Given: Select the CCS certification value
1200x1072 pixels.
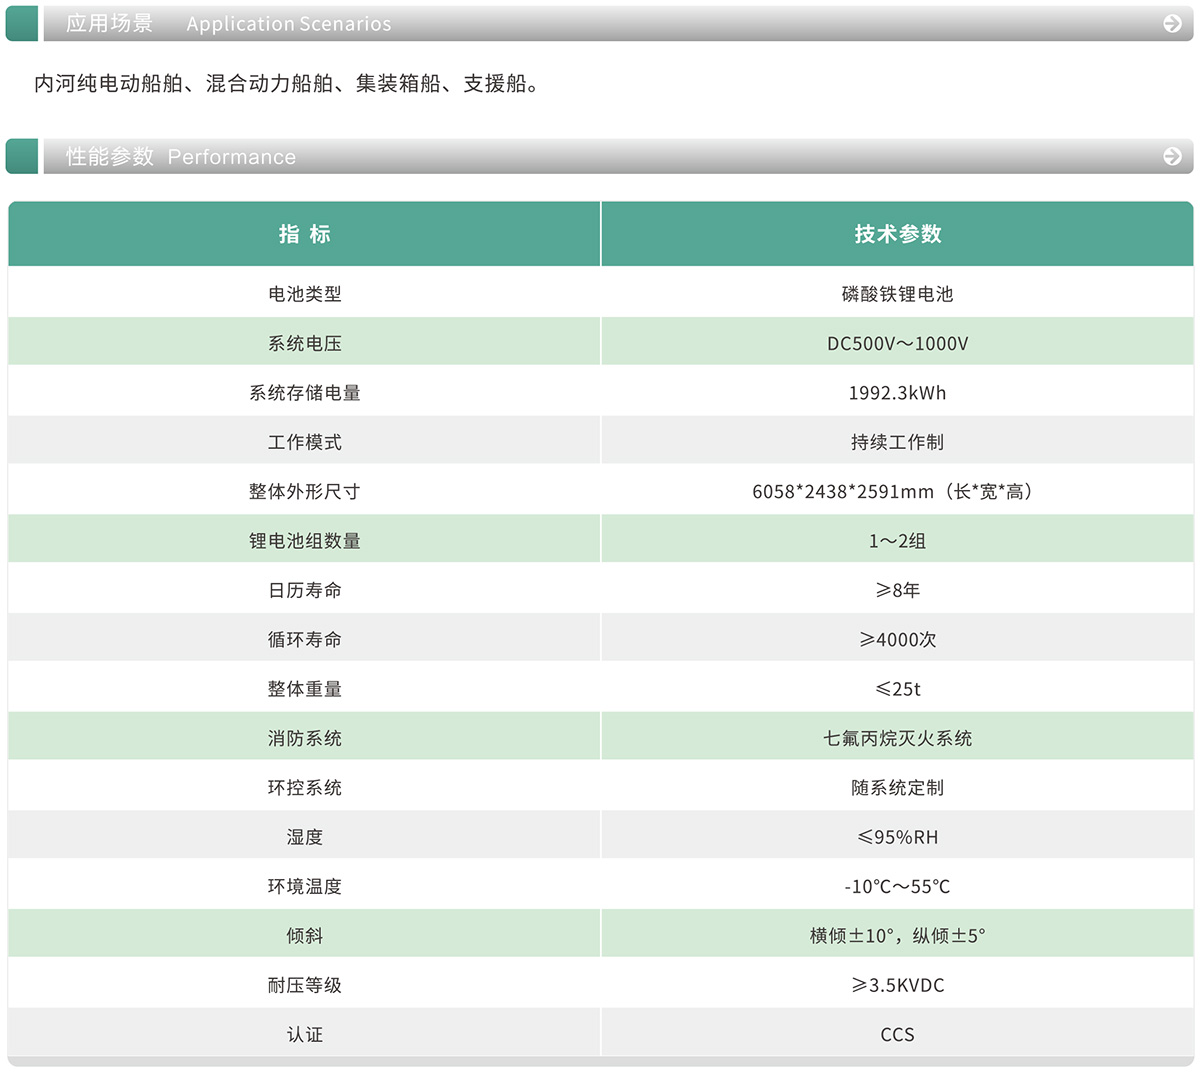Looking at the screenshot, I should coord(897,1034).
